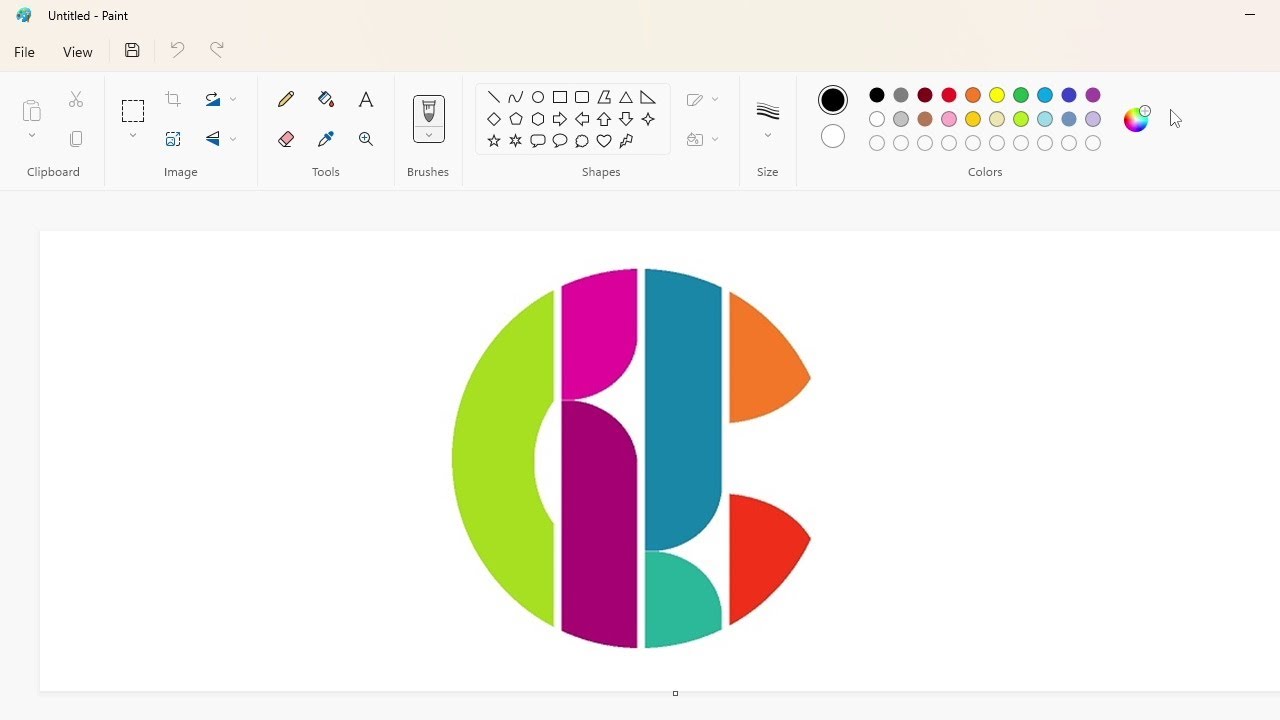Select the Color picker eyedropper tool

pos(326,139)
